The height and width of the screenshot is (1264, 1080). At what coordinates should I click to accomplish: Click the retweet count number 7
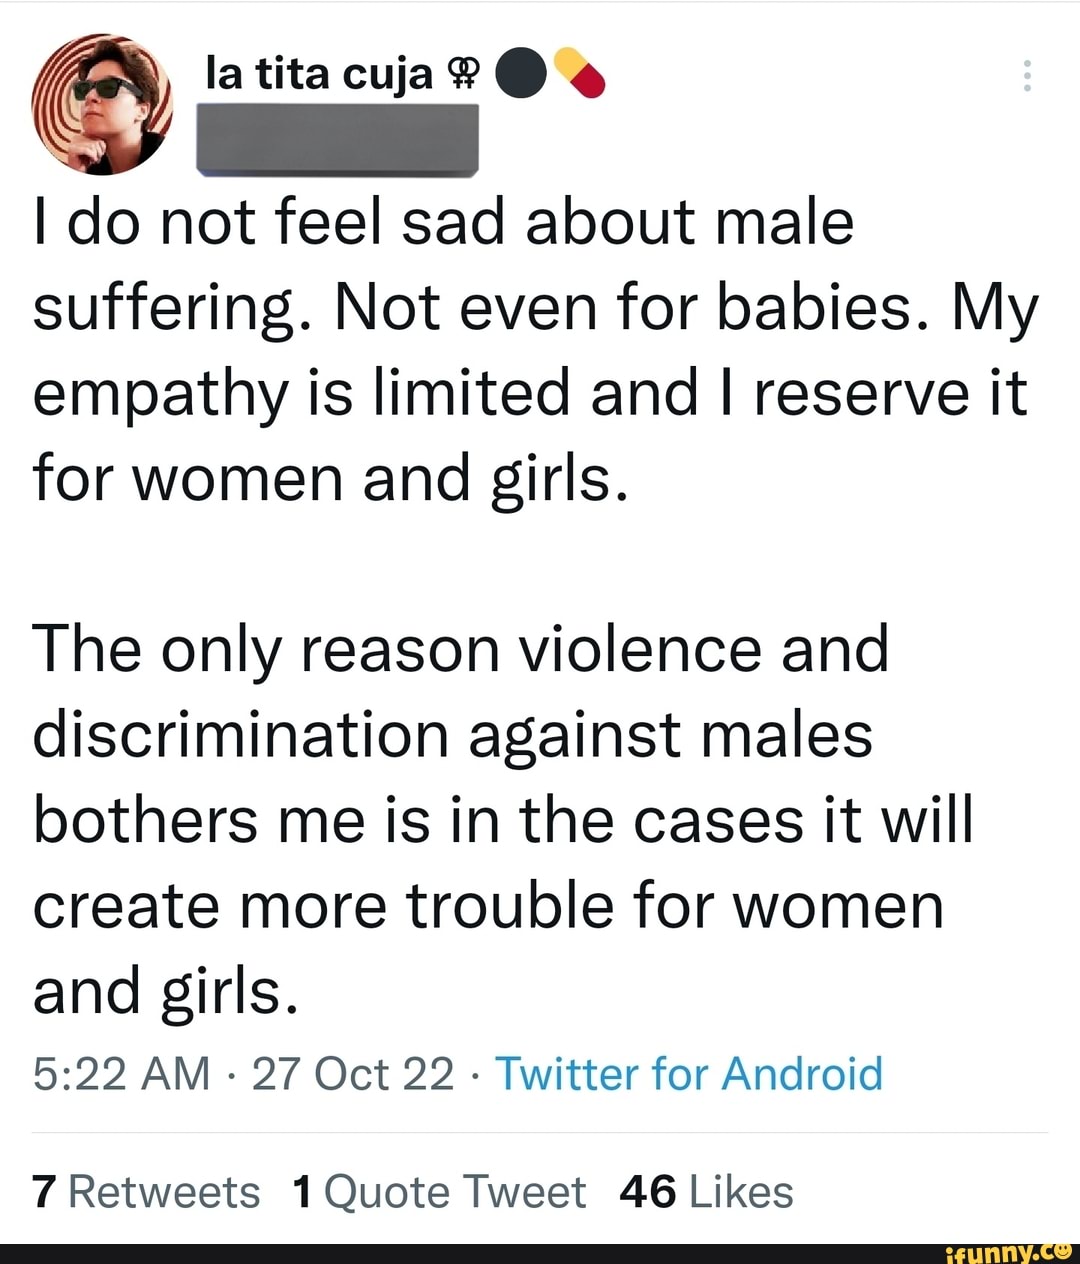point(42,1192)
